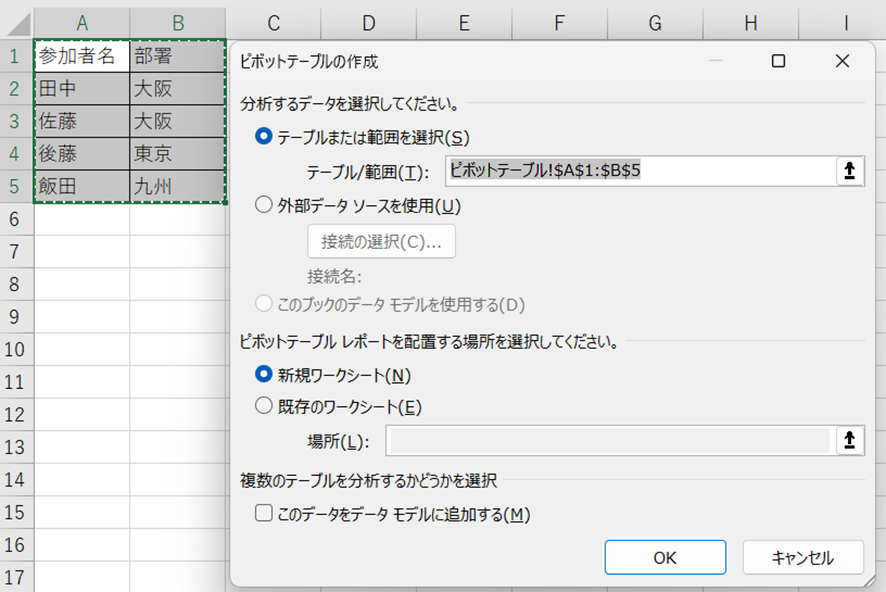Click the collapse-dialog arrow beside Table/Range field

click(x=849, y=171)
